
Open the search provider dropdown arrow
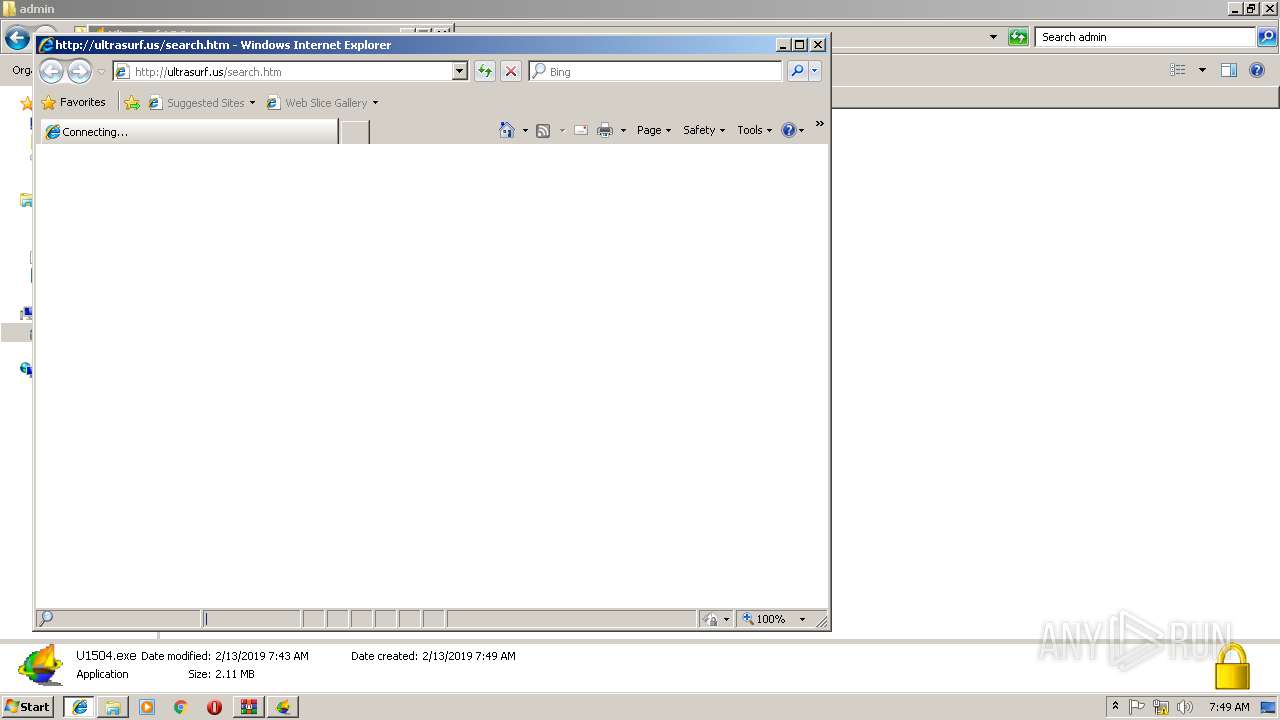[x=815, y=72]
